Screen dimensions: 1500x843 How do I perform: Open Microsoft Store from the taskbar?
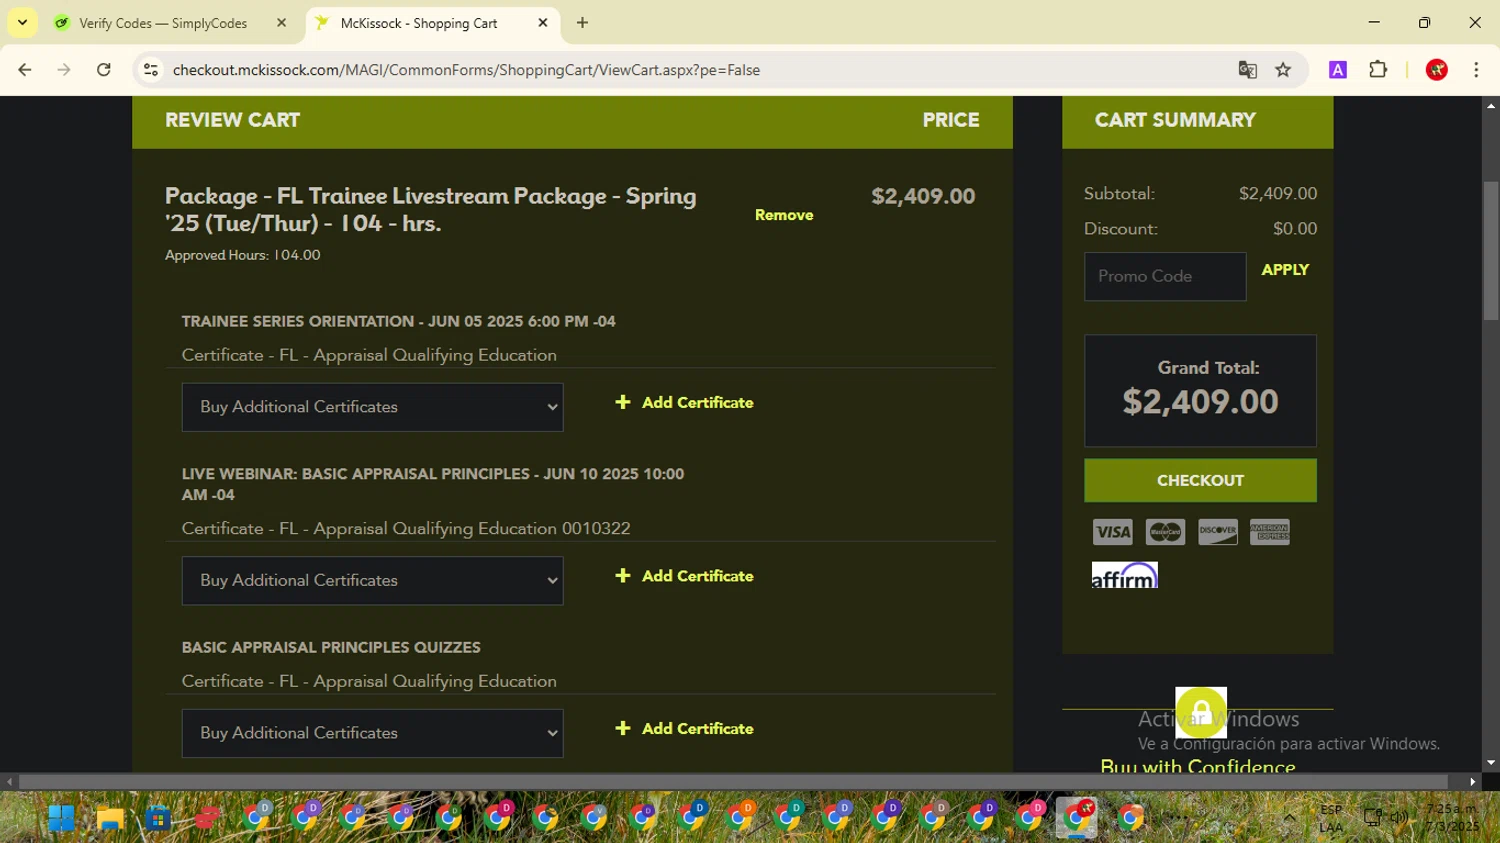tap(158, 818)
